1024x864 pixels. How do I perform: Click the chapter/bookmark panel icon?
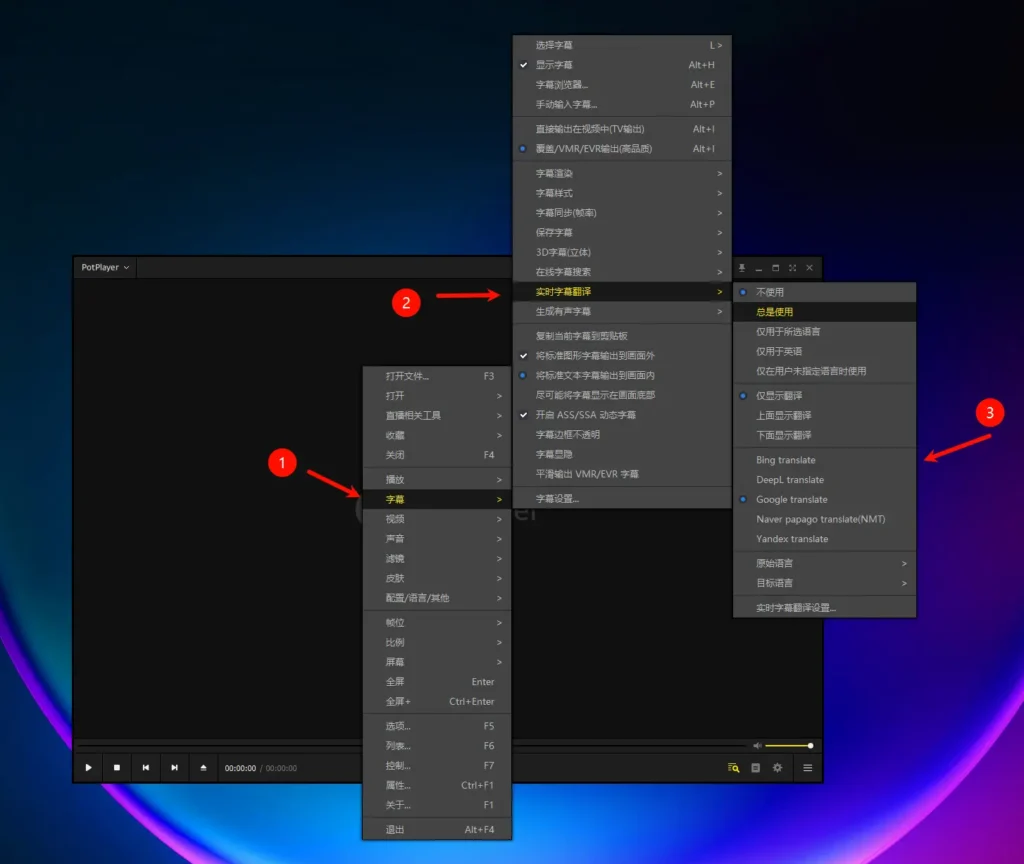[x=756, y=768]
